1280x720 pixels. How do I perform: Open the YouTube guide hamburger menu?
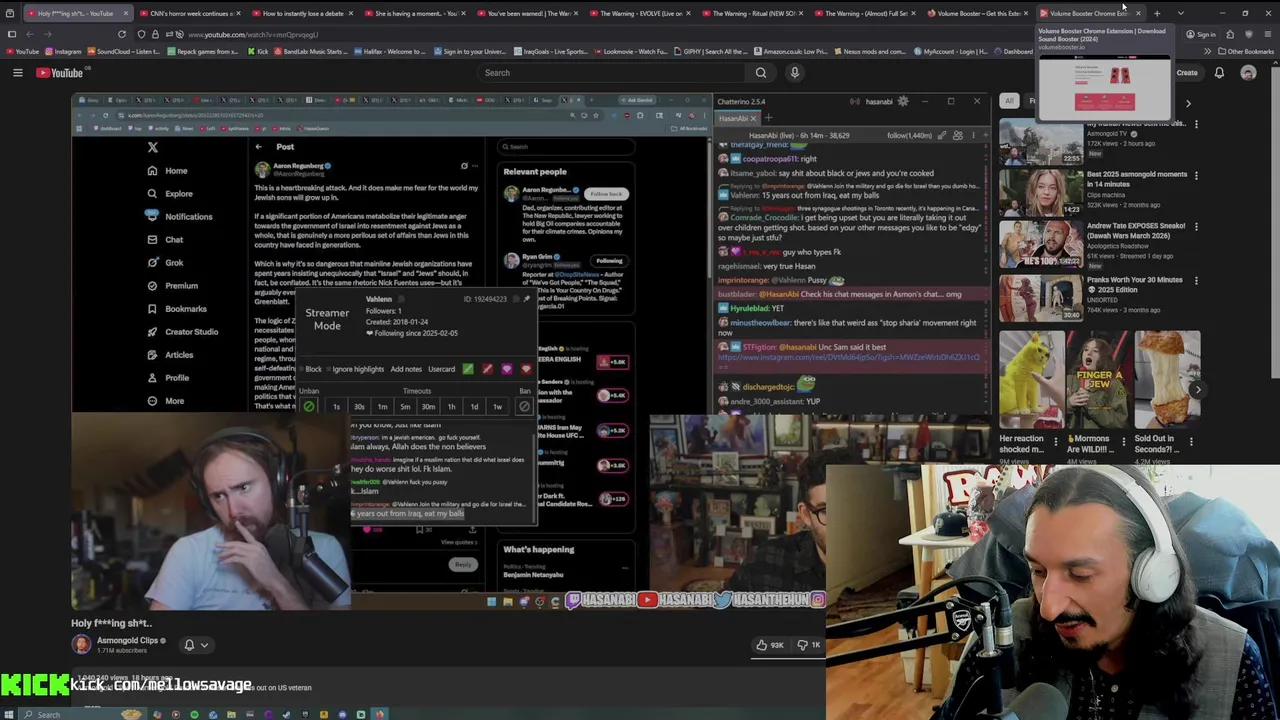pos(17,72)
